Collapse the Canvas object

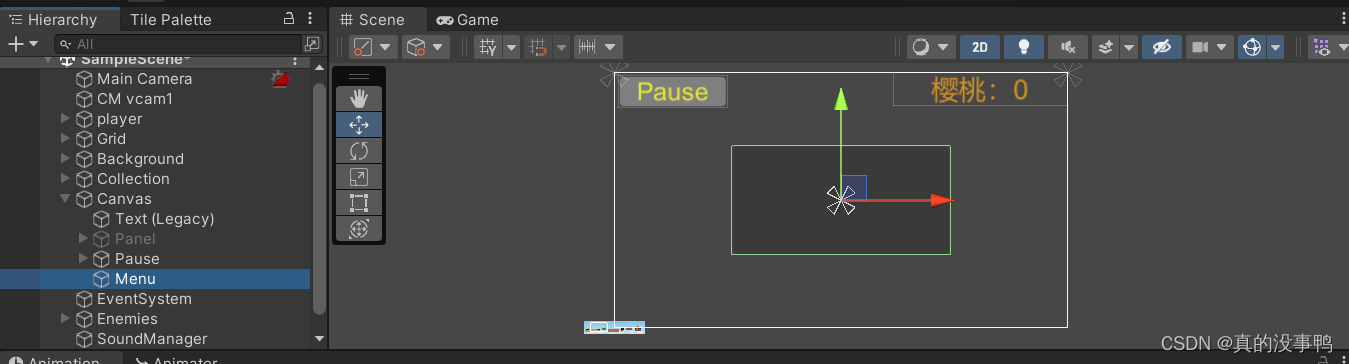(x=65, y=198)
